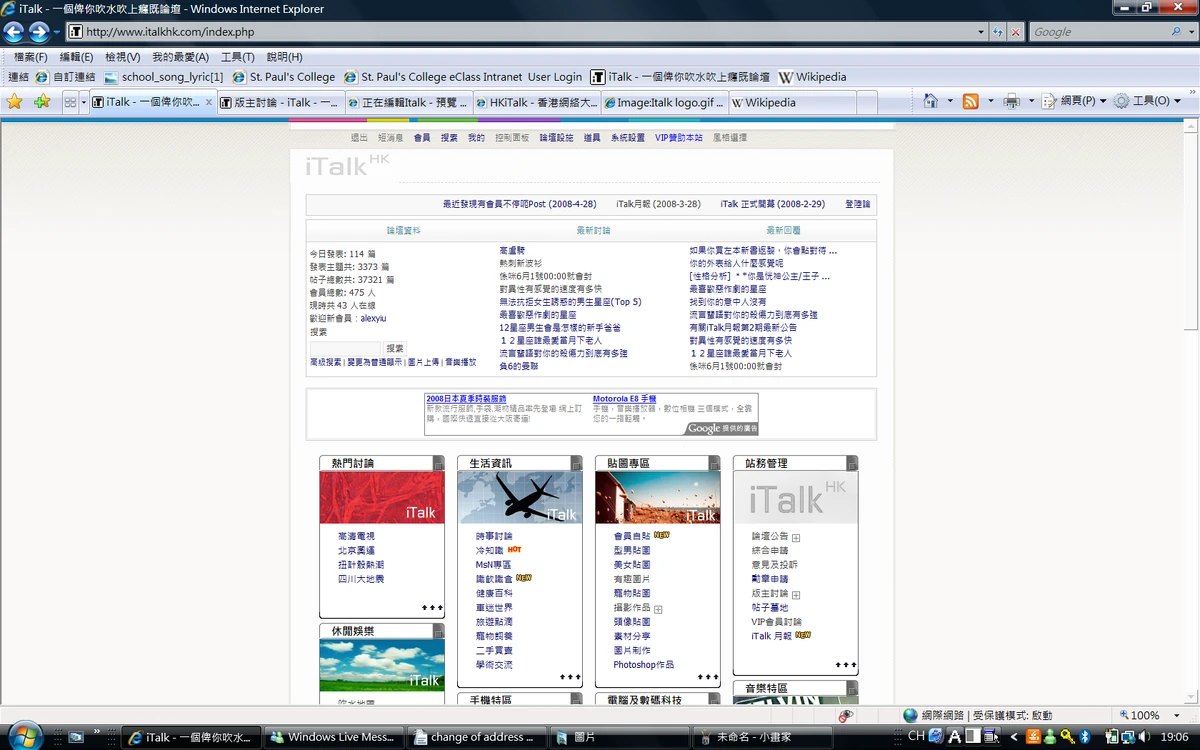
Task: Stop page loading with the red X icon
Action: point(1015,31)
